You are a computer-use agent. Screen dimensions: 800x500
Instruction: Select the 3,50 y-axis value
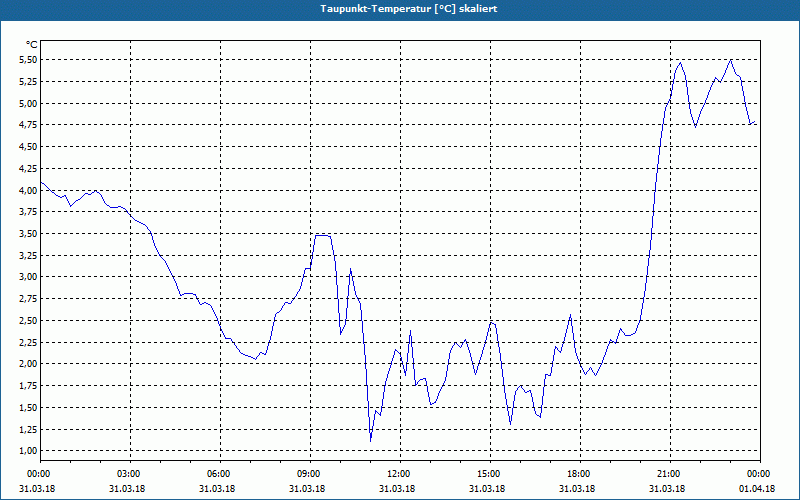click(28, 234)
